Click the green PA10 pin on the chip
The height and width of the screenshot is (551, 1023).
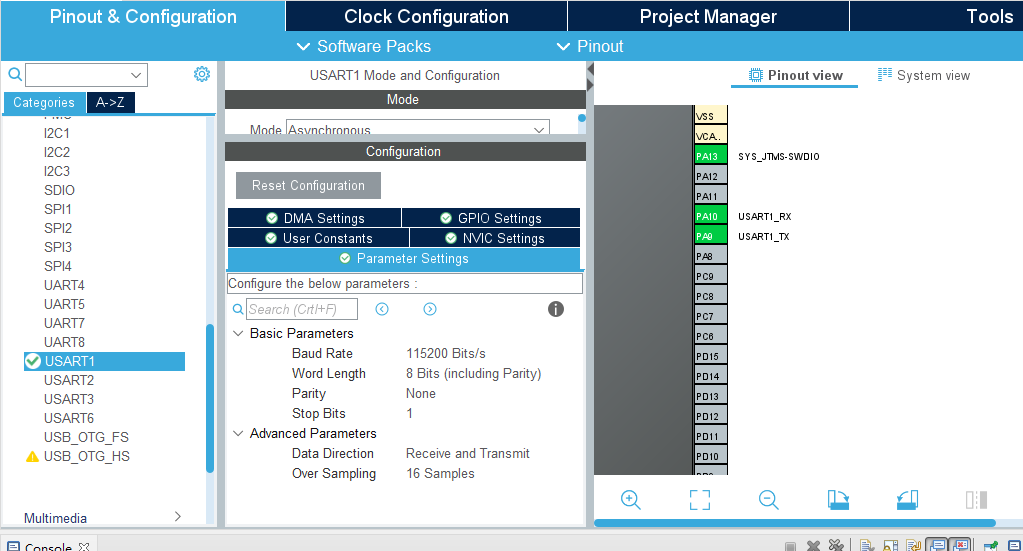(x=710, y=216)
